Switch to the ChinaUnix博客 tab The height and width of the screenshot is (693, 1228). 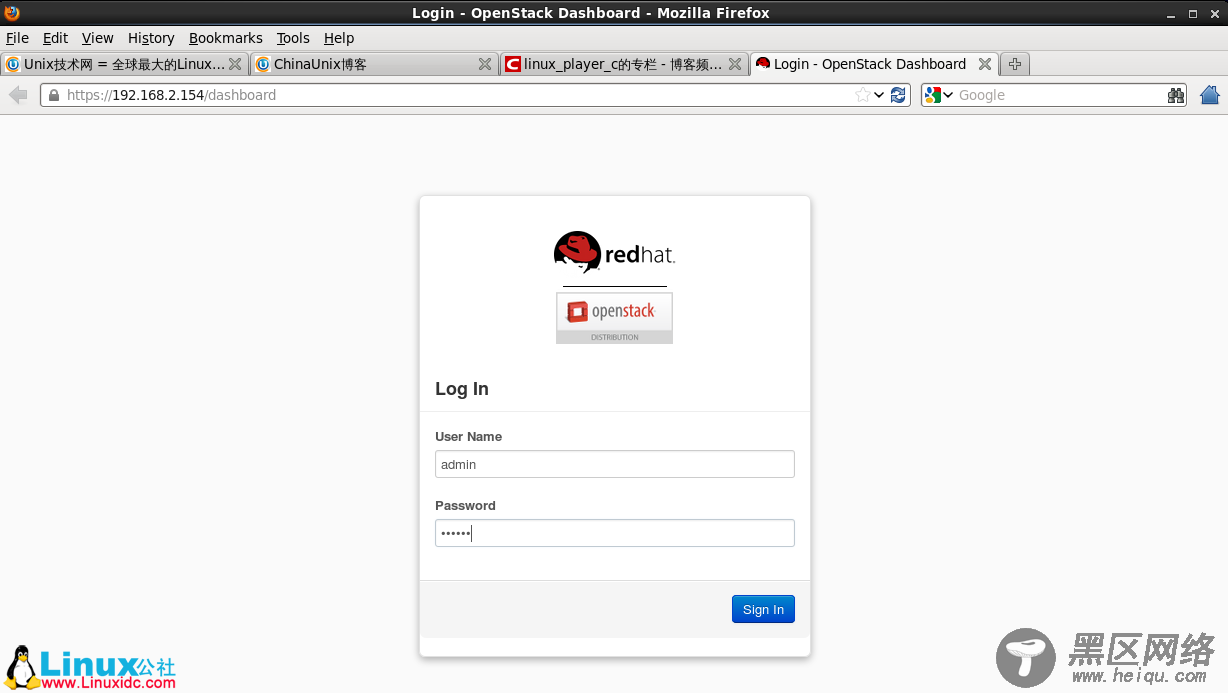click(x=374, y=64)
